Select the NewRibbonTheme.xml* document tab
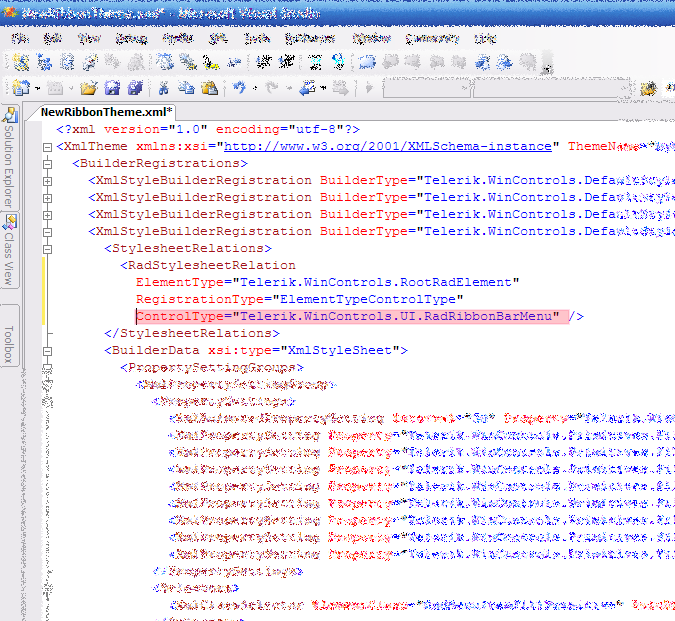 [106, 112]
